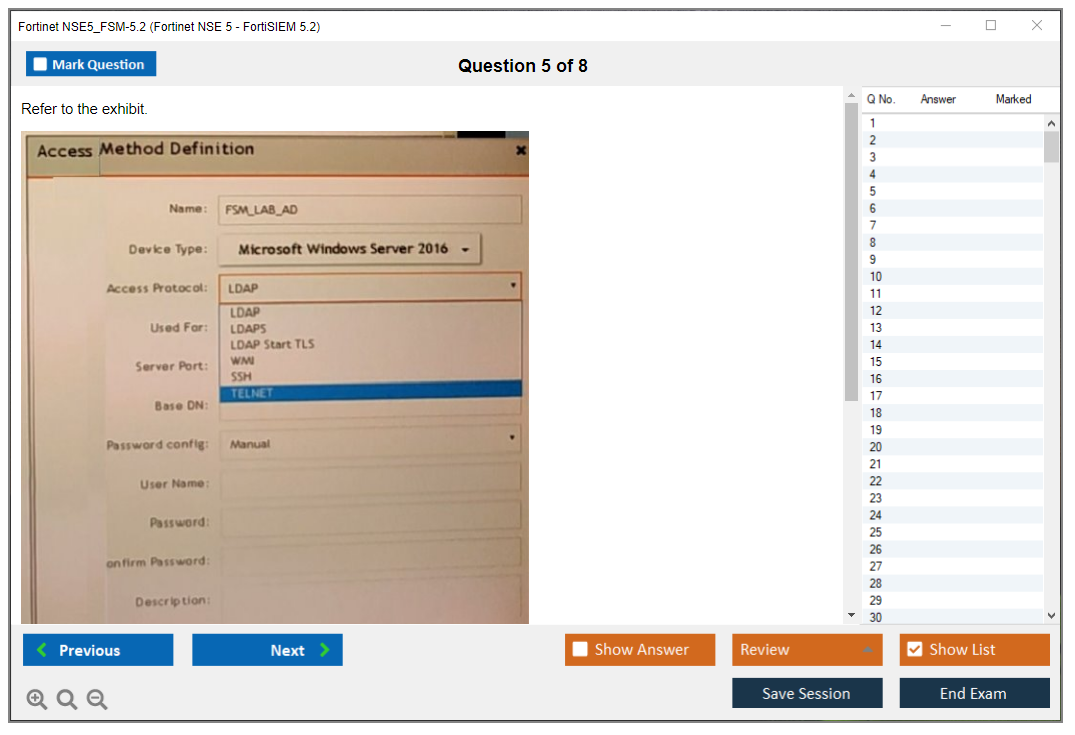The height and width of the screenshot is (735, 1075).
Task: Enable the Show Answer checkbox
Action: (580, 650)
